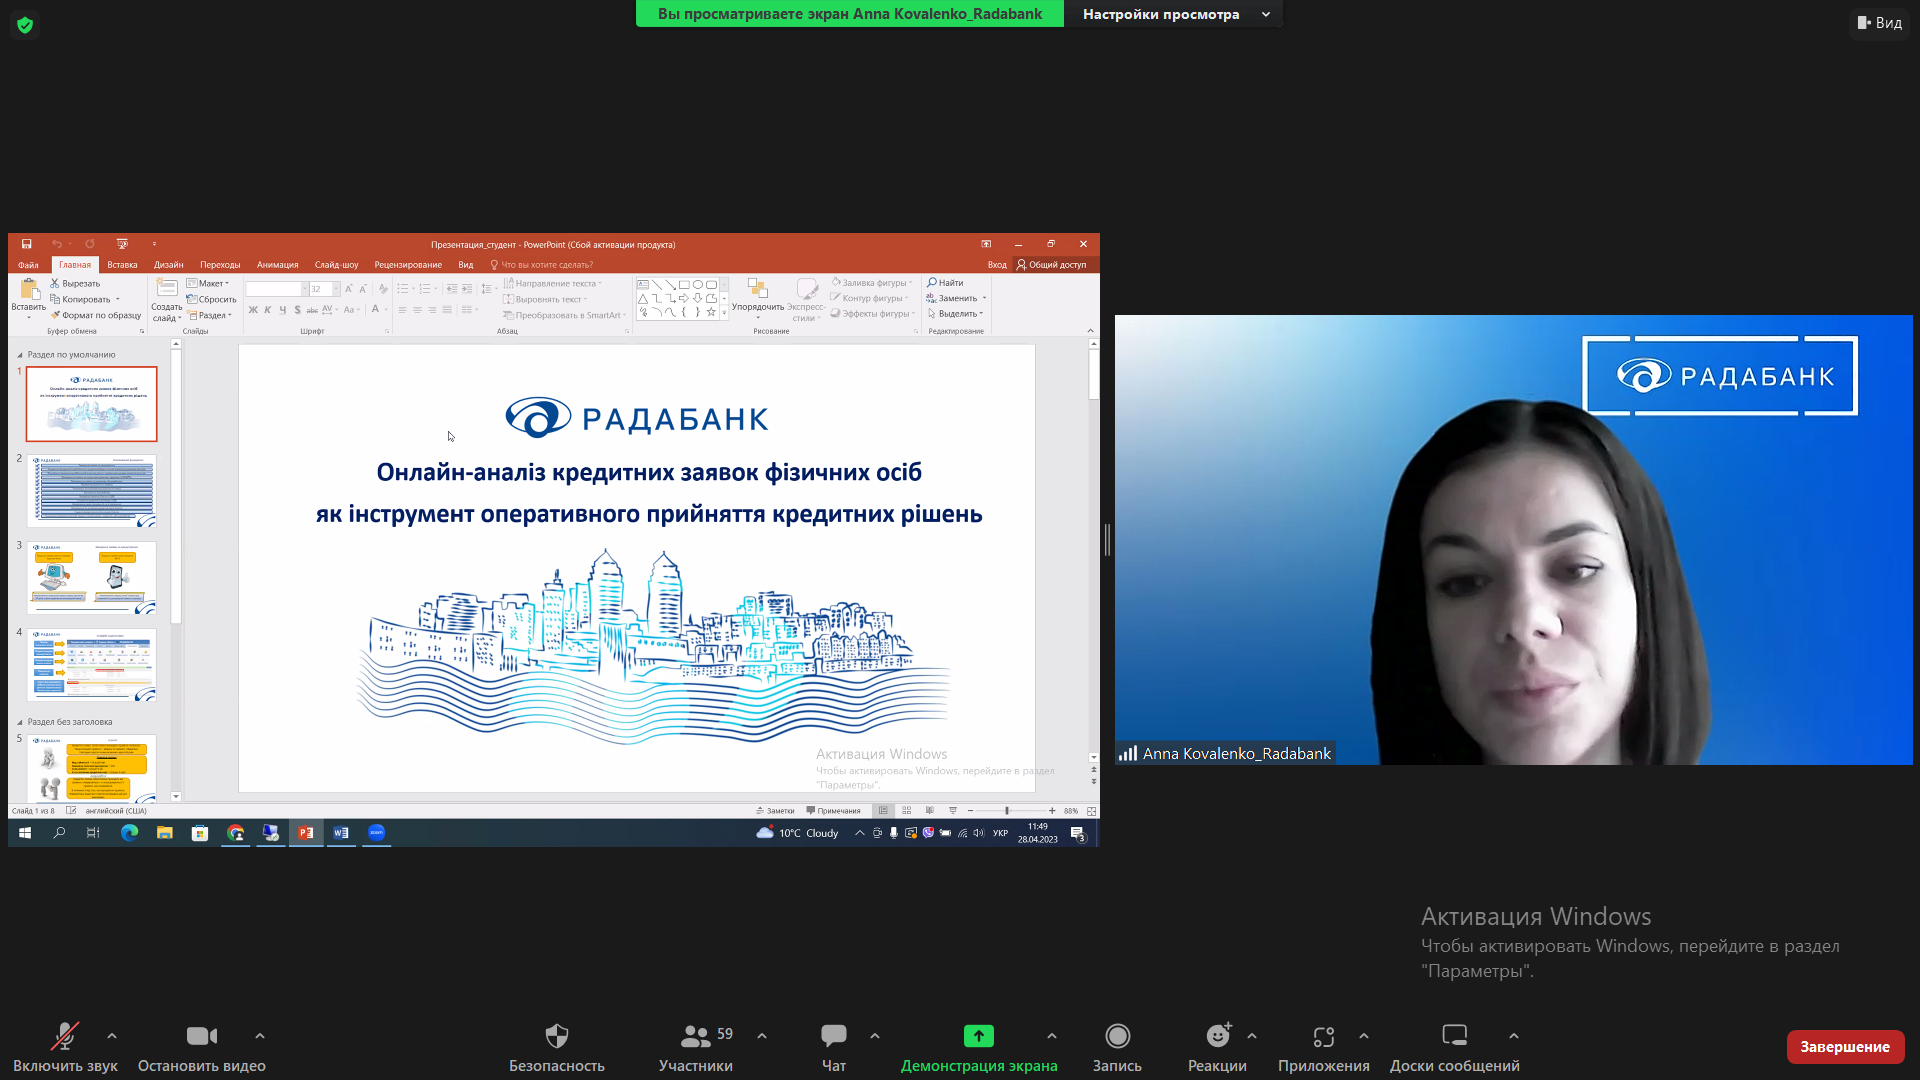Expand the arrow next to Участники
Viewport: 1920px width, 1080px height.
pyautogui.click(x=762, y=1036)
